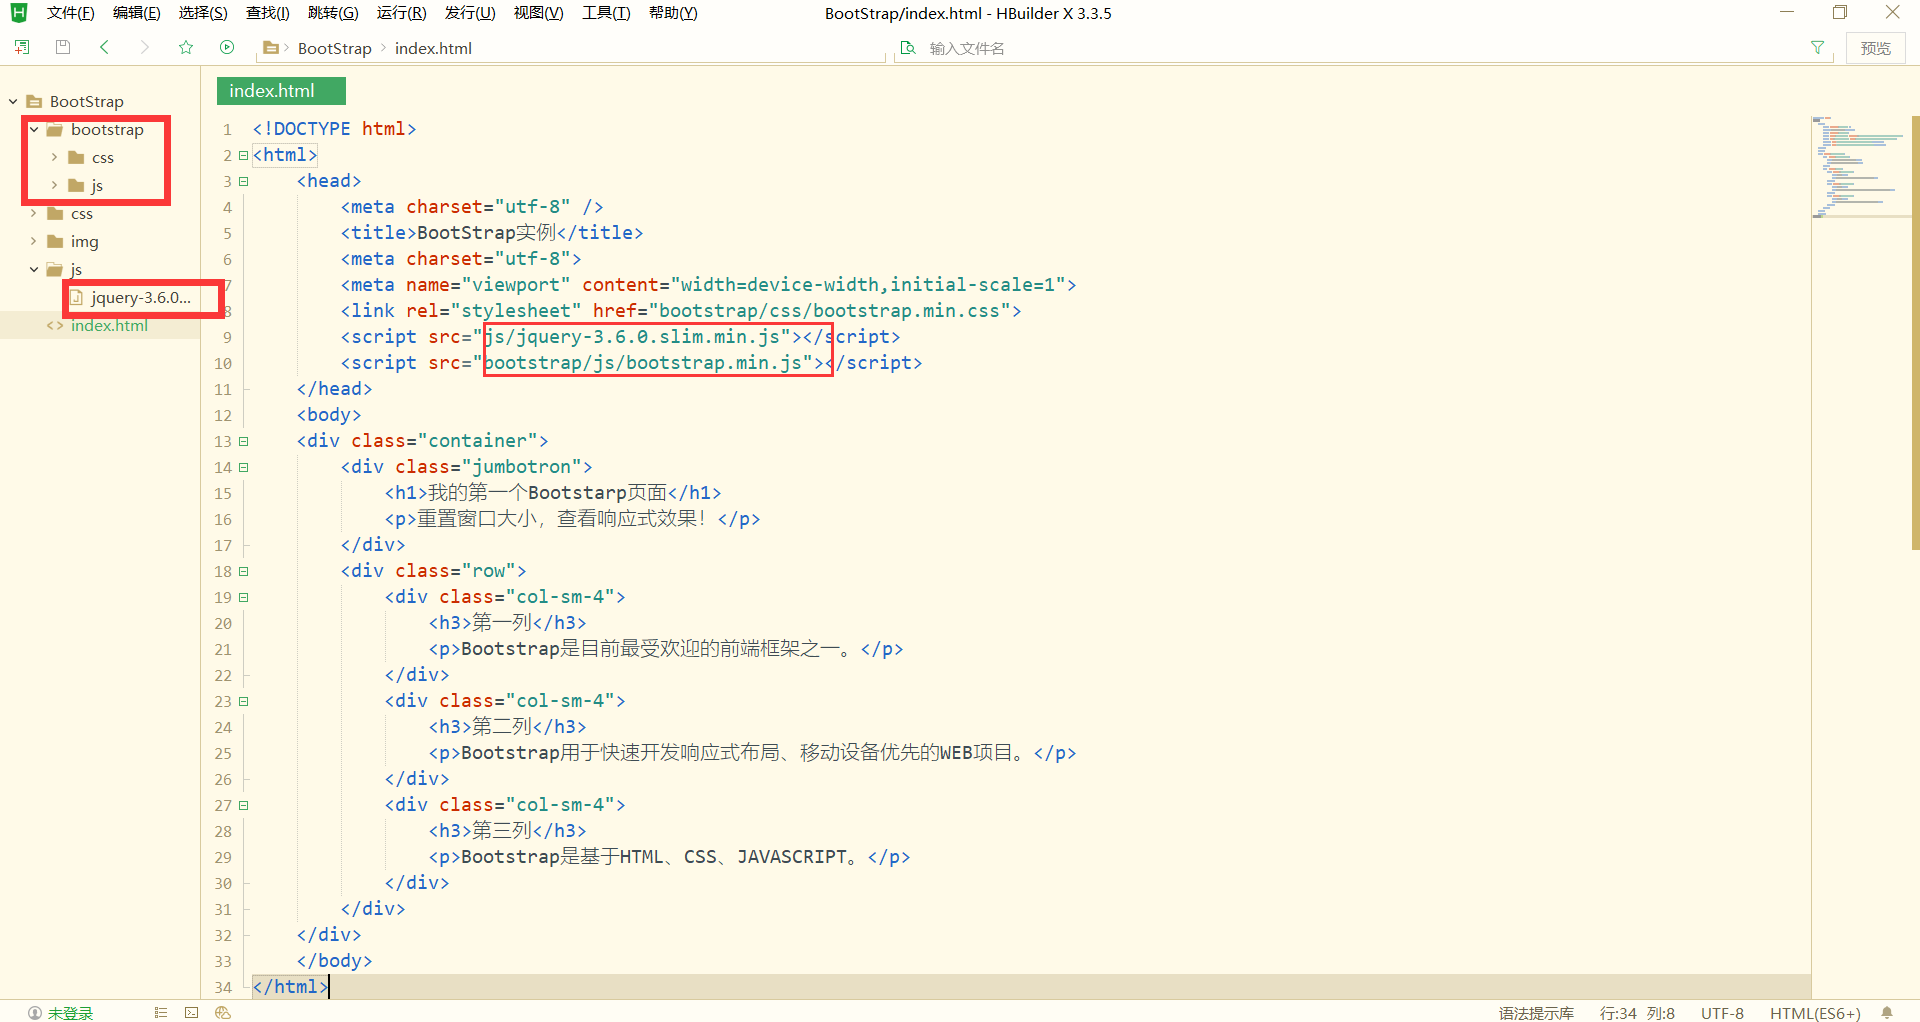Expand the img folder chevron
The width and height of the screenshot is (1920, 1022).
click(x=33, y=241)
